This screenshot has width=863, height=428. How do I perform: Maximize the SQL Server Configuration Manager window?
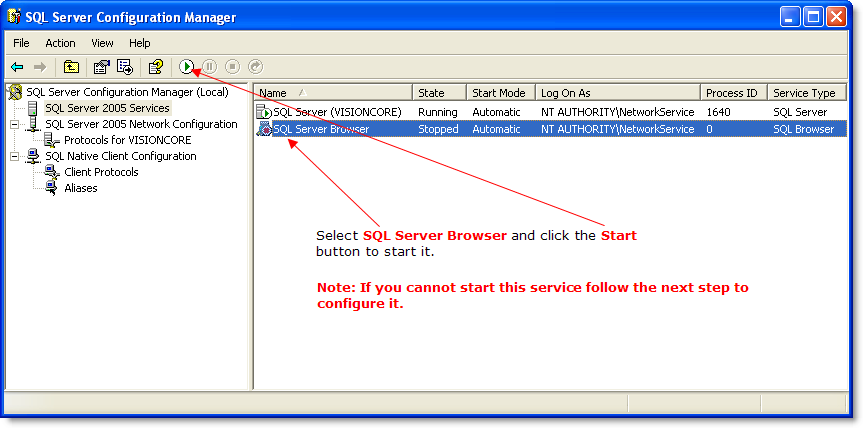pyautogui.click(x=813, y=17)
